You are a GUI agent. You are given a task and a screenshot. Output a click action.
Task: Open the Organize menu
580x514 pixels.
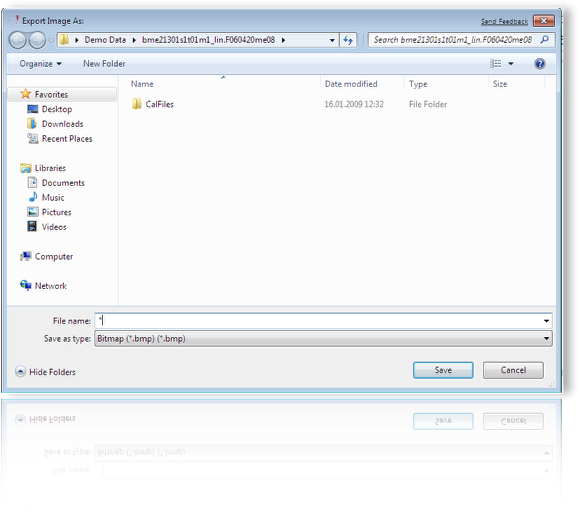click(40, 64)
